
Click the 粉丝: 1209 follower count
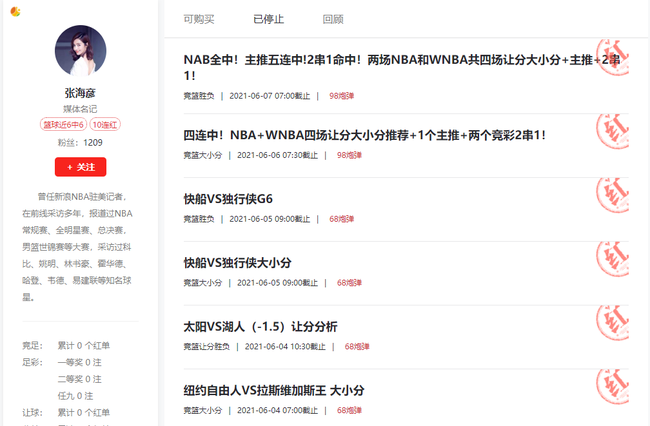(x=80, y=143)
